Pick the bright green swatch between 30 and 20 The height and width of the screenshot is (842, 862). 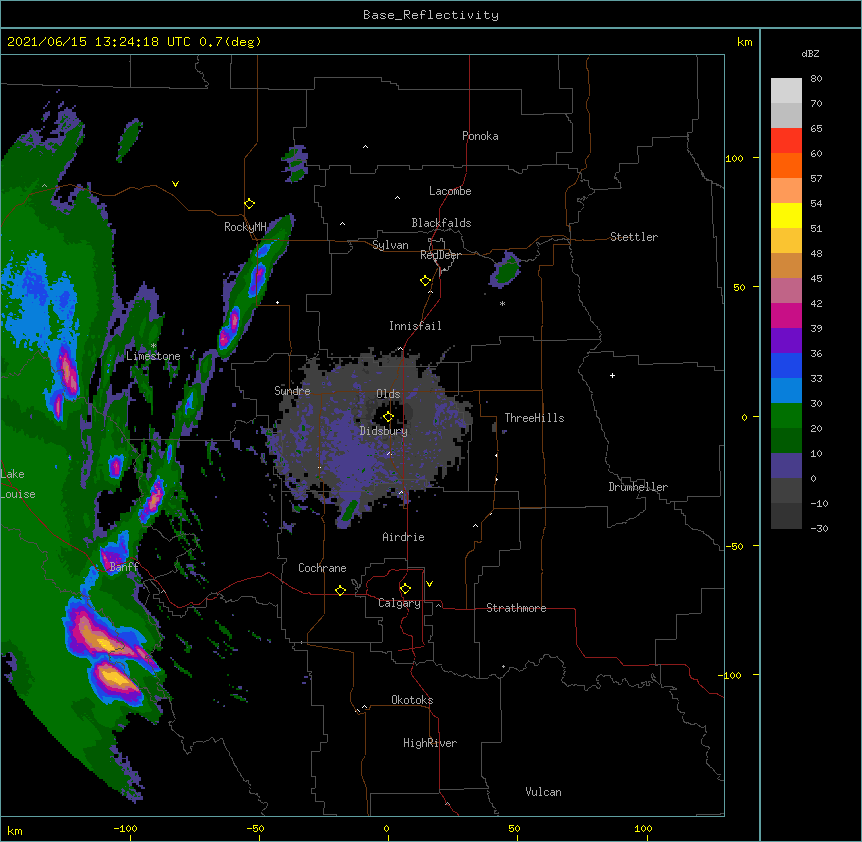[786, 416]
